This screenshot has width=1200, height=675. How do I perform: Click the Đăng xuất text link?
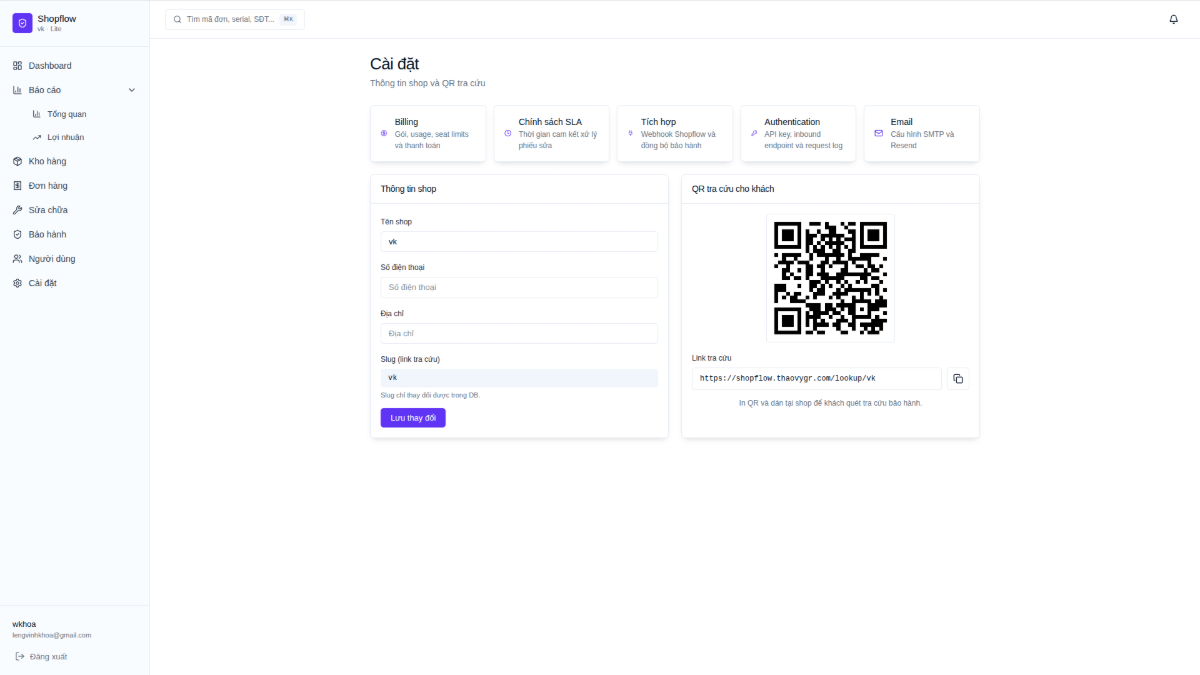[x=48, y=657]
